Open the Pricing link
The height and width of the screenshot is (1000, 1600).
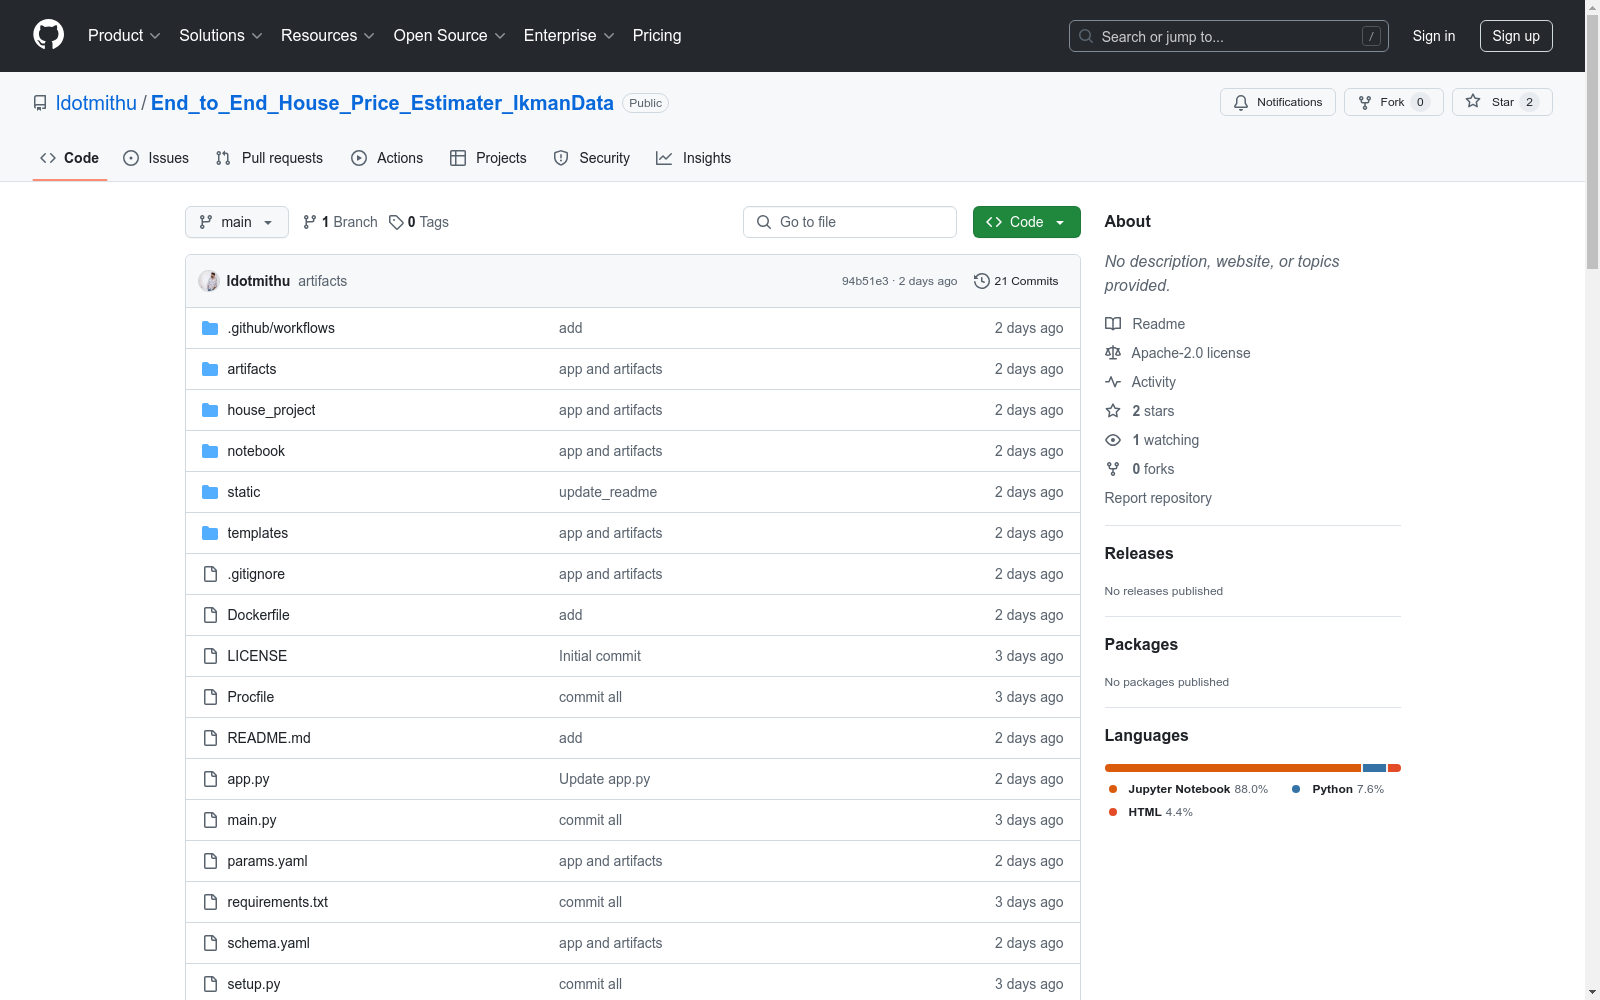coord(657,36)
